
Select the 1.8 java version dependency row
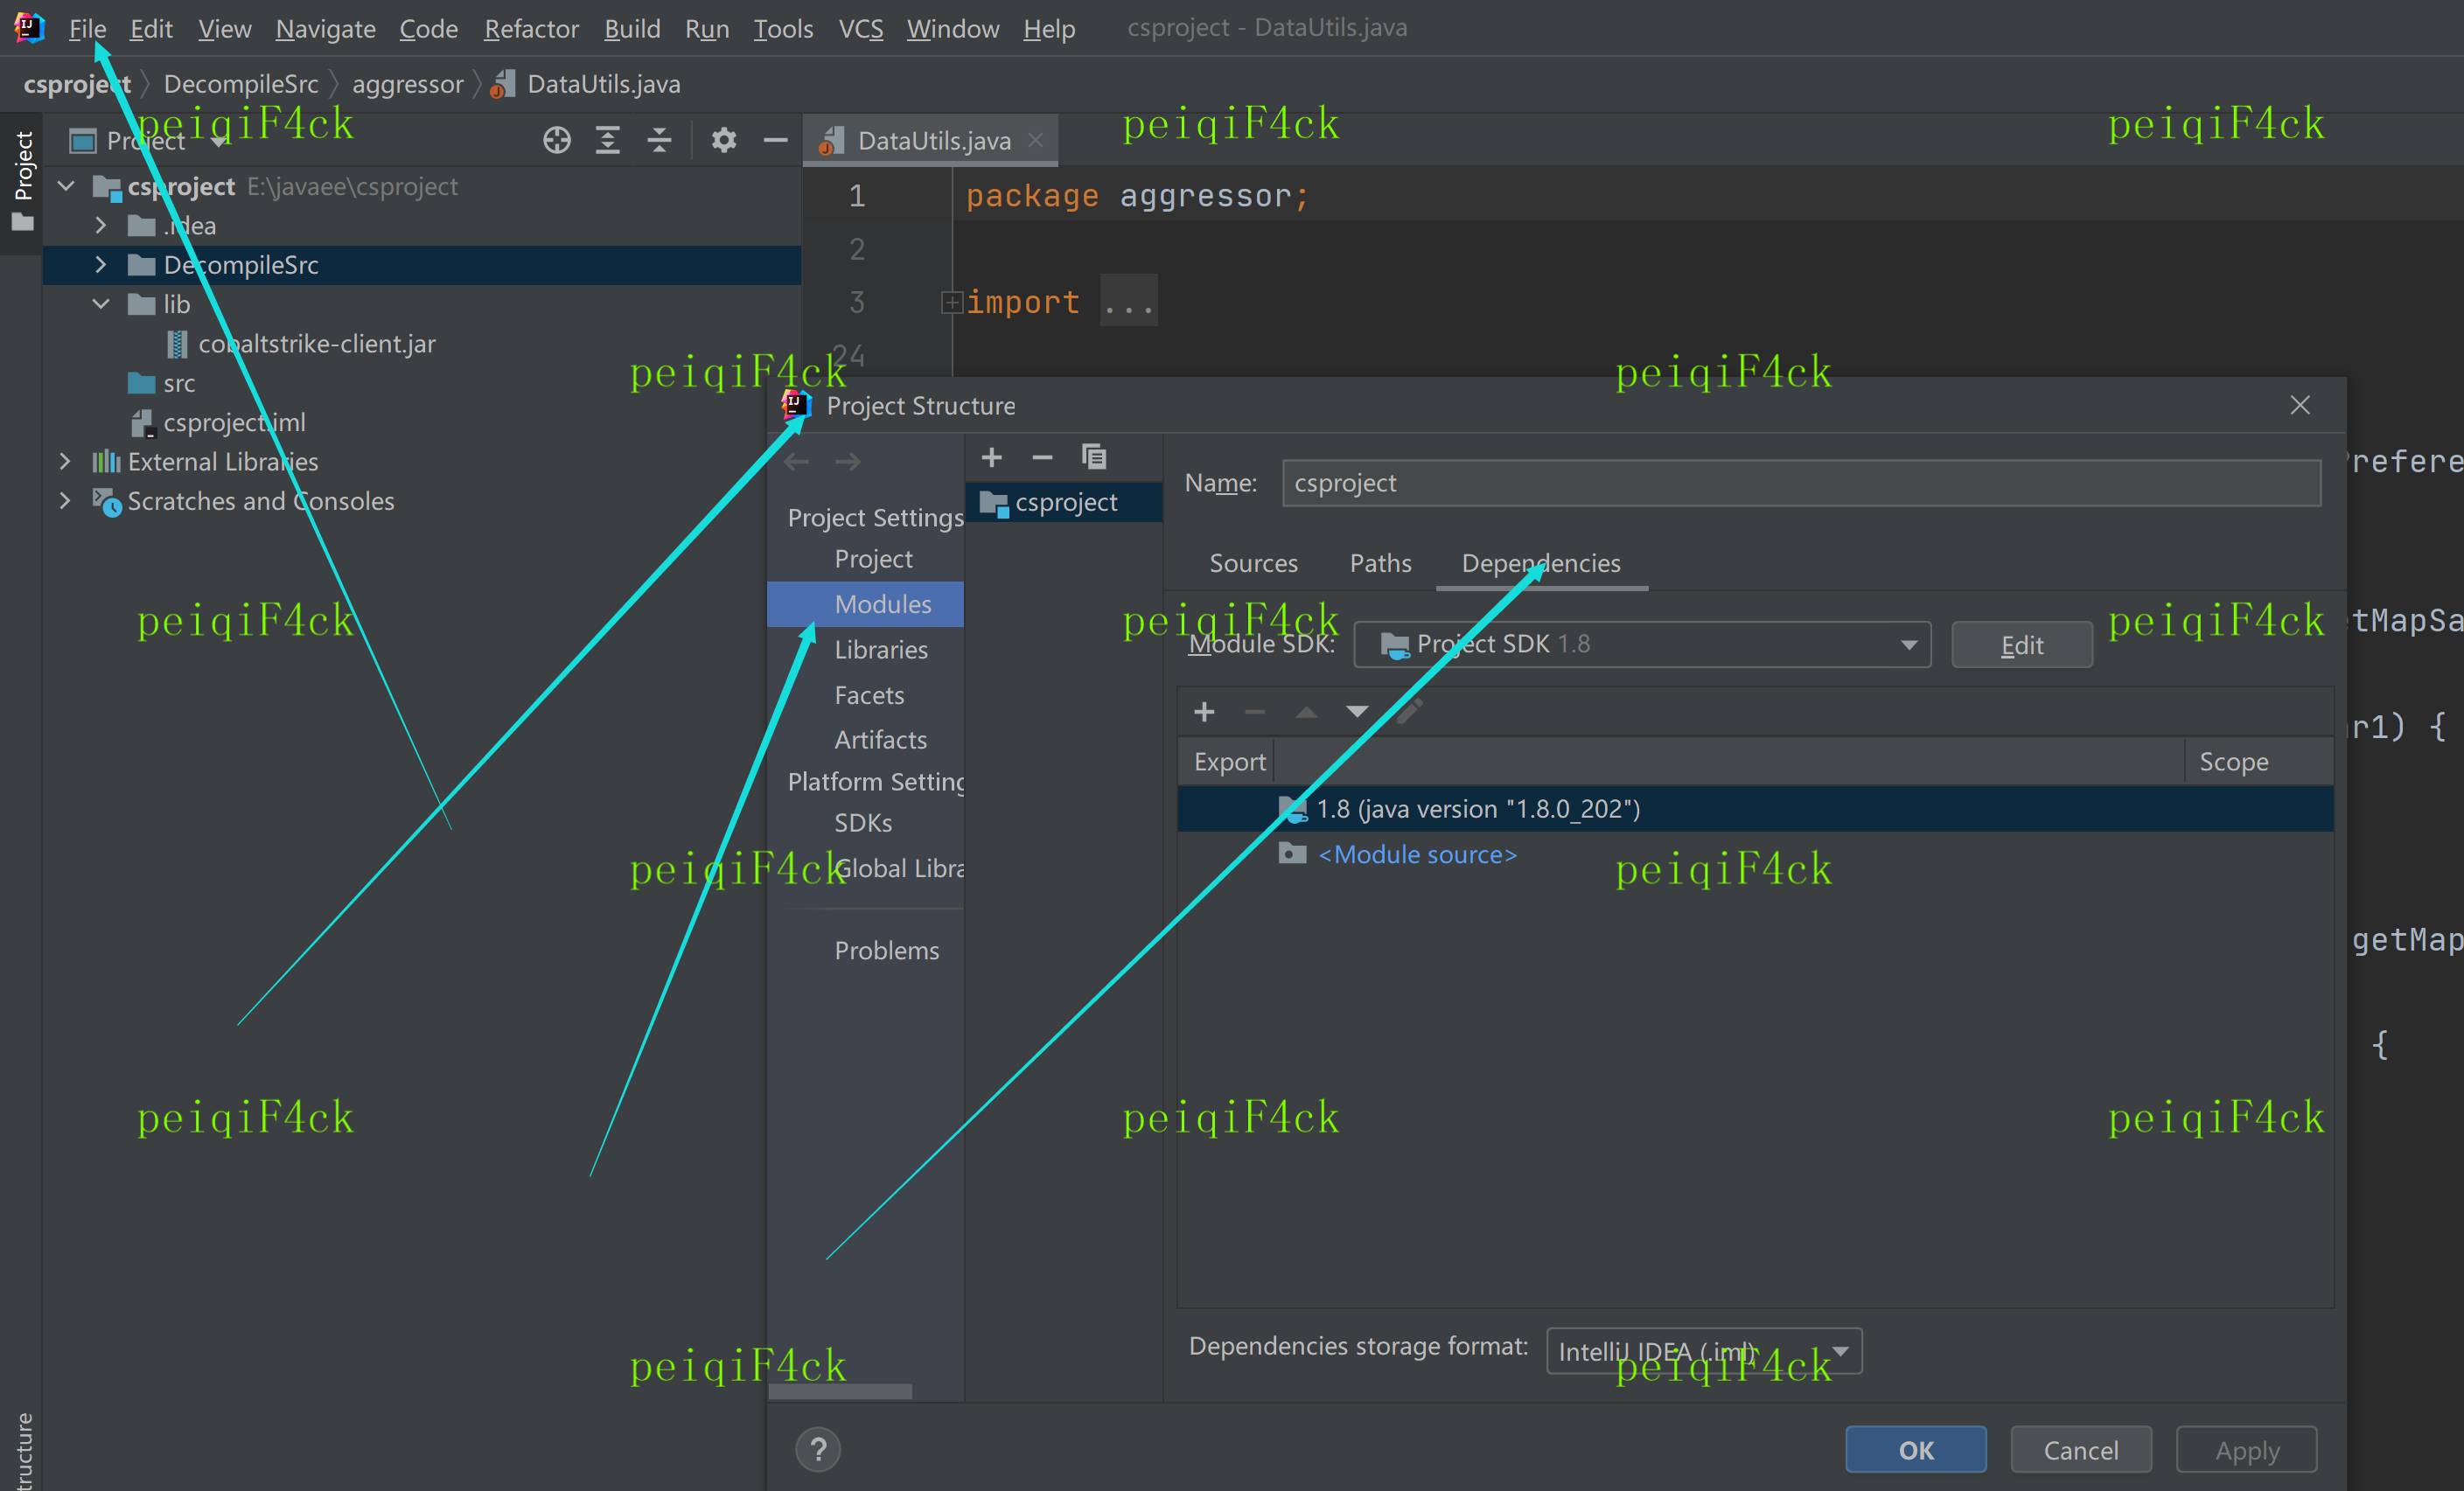point(1755,809)
